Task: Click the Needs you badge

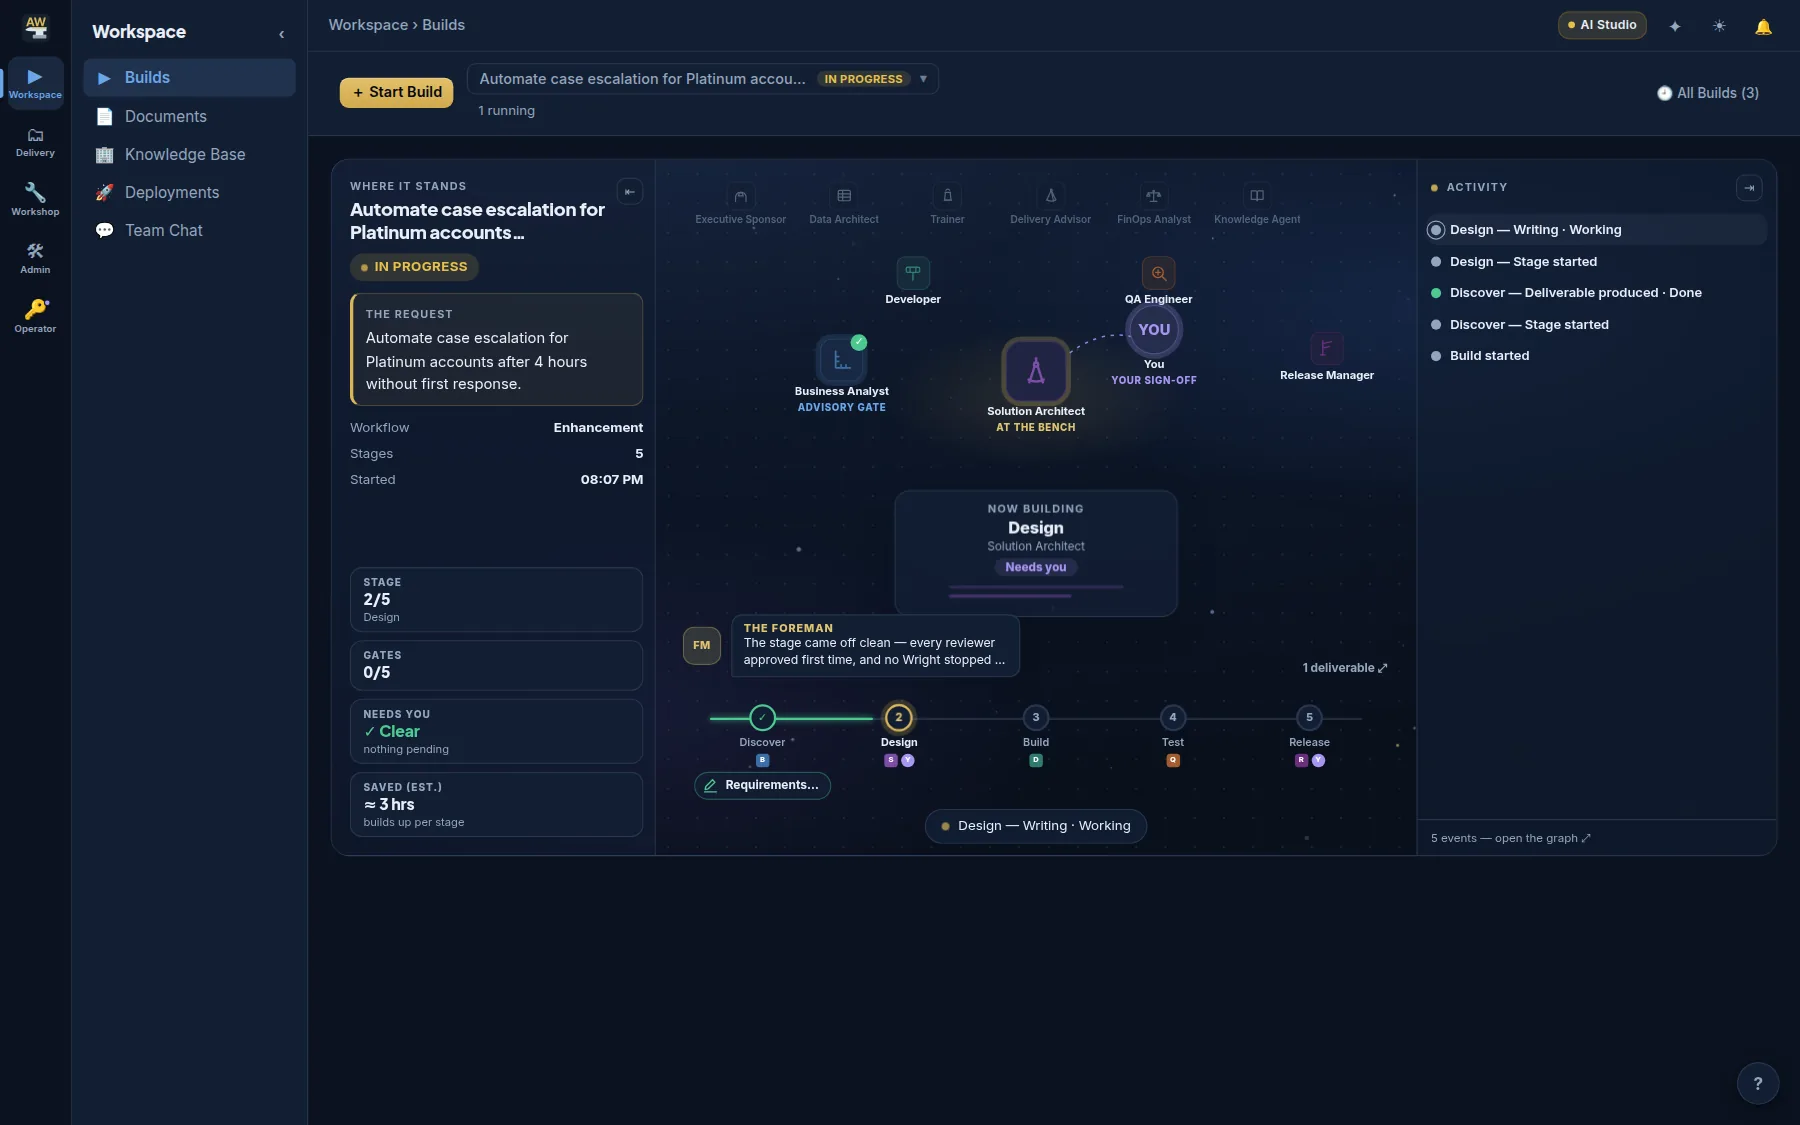Action: click(x=1036, y=567)
